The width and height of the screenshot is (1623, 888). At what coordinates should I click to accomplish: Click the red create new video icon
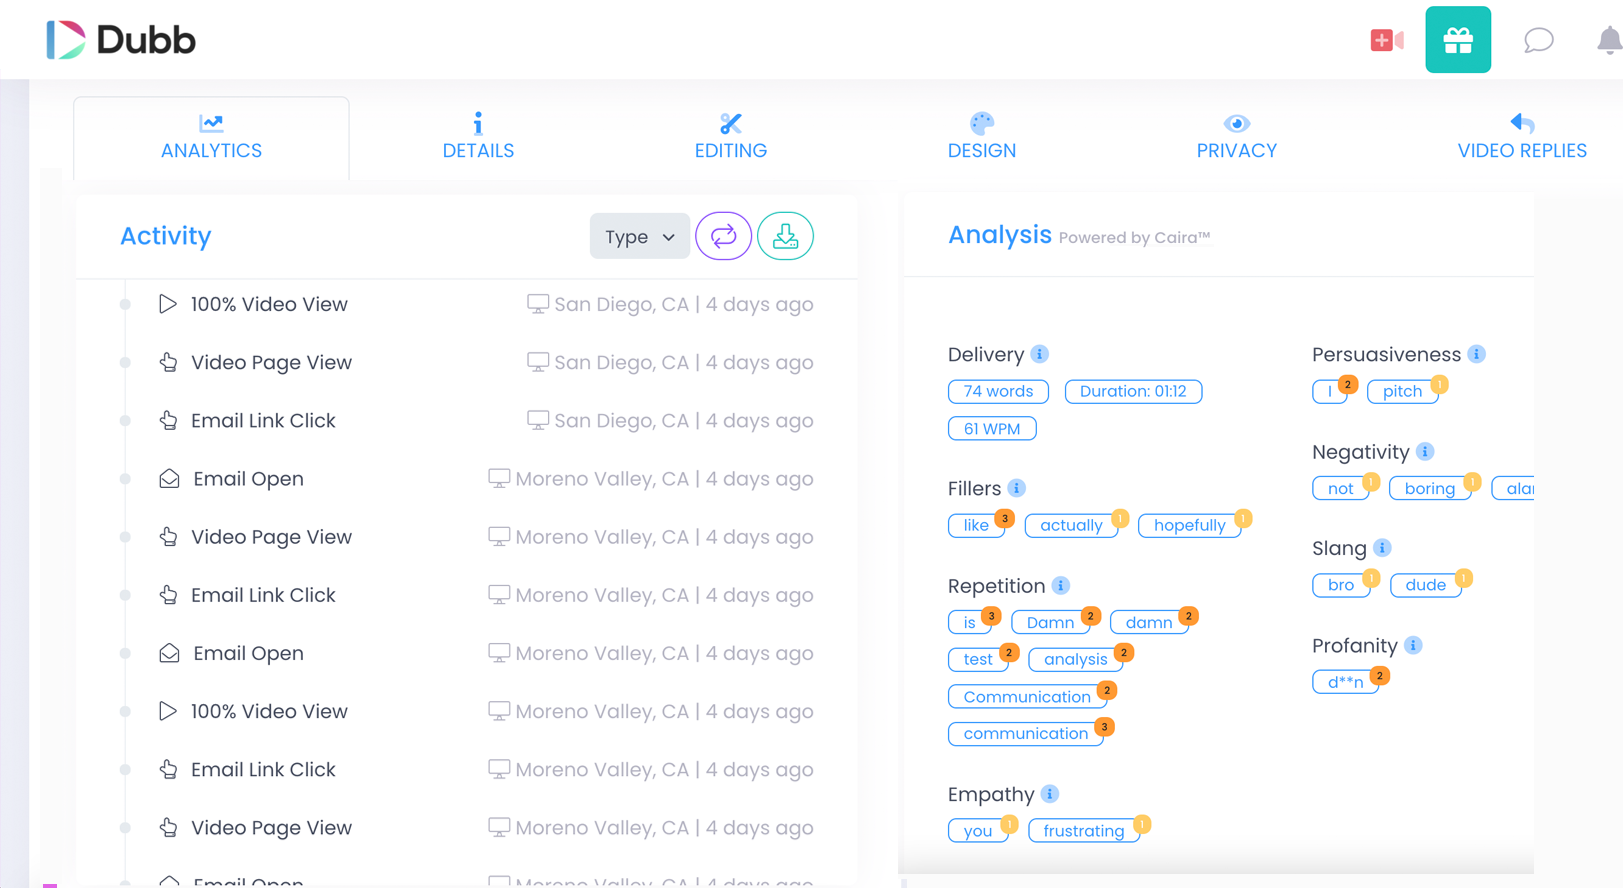1386,39
